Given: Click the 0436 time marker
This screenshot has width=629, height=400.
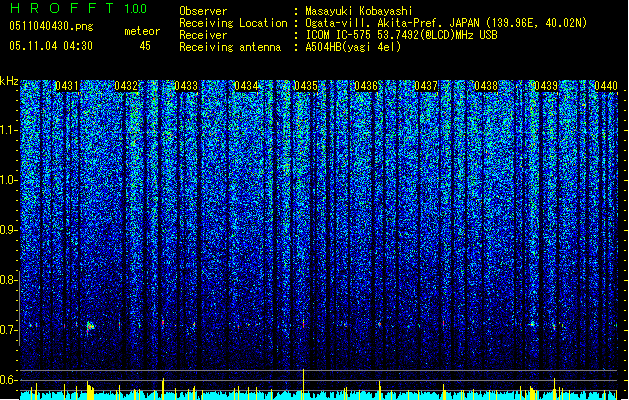Looking at the screenshot, I should (366, 86).
